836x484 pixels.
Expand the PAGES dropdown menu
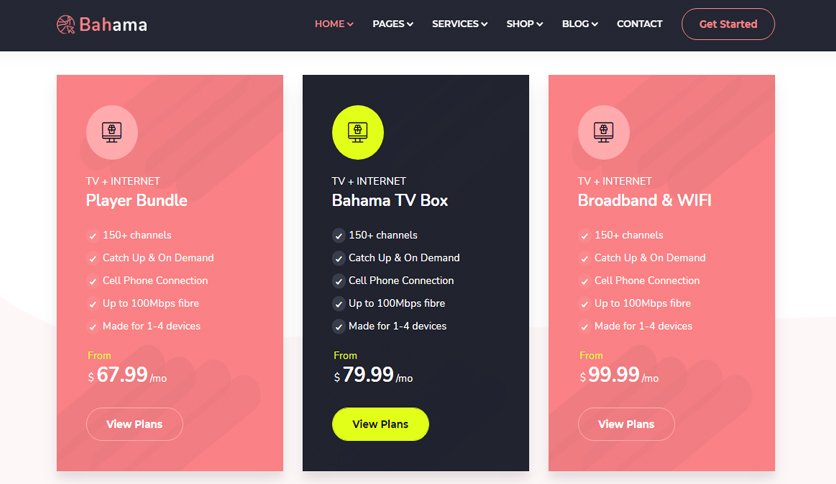point(392,24)
